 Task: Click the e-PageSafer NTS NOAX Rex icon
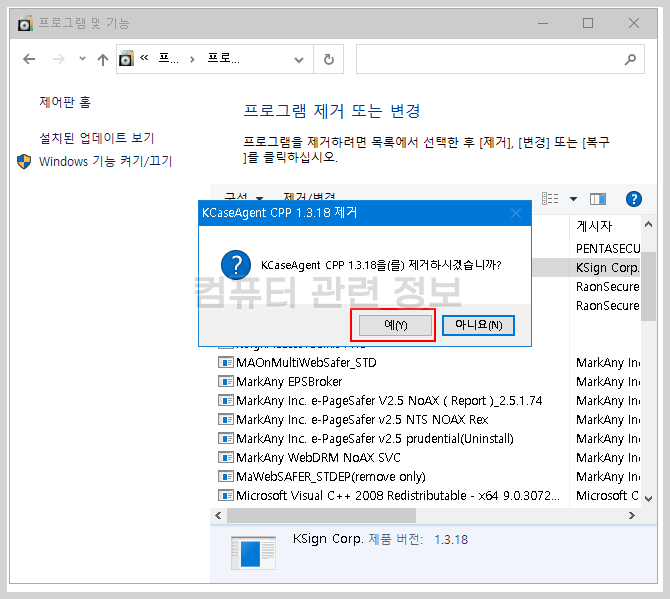click(x=226, y=420)
